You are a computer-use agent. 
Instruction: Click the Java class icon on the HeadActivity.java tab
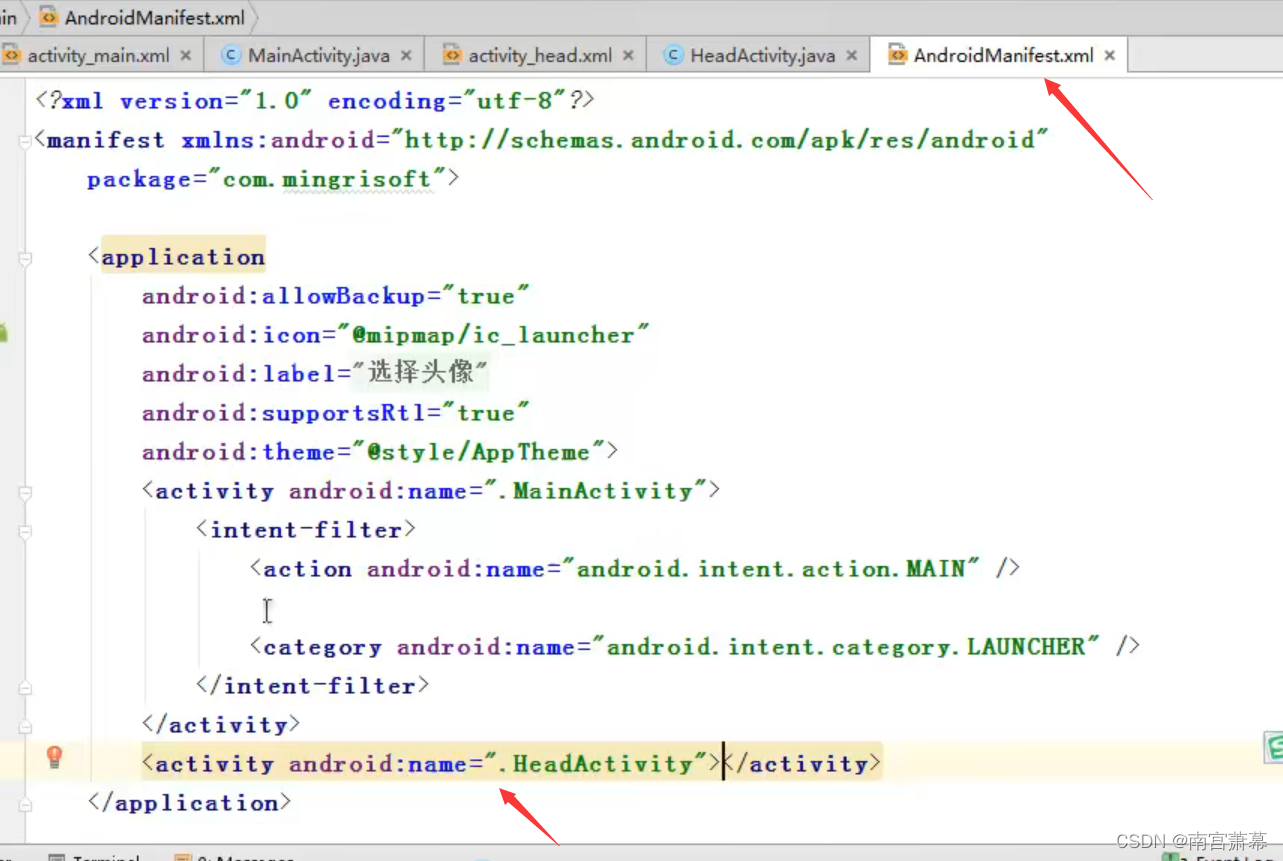[x=674, y=56]
